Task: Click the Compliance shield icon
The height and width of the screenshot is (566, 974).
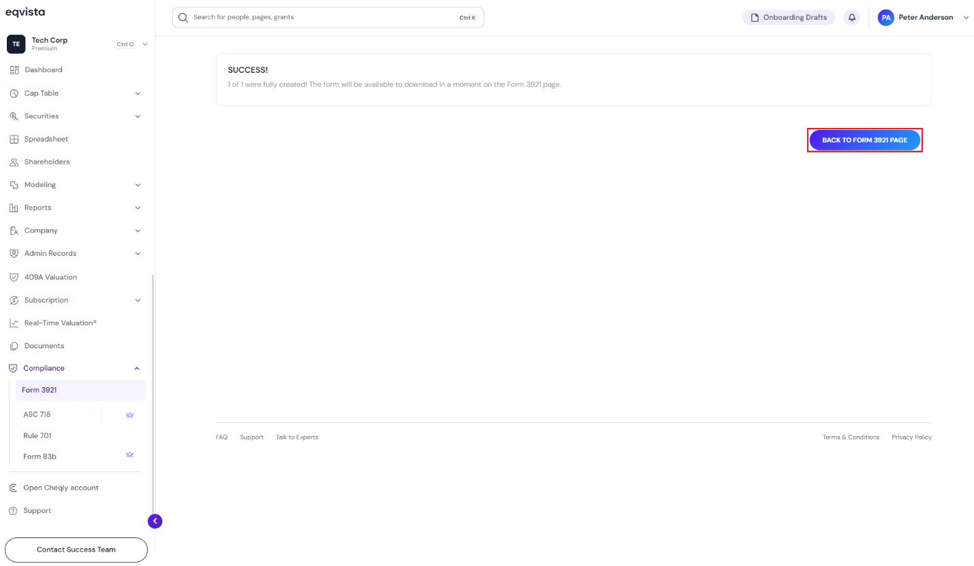Action: point(13,368)
